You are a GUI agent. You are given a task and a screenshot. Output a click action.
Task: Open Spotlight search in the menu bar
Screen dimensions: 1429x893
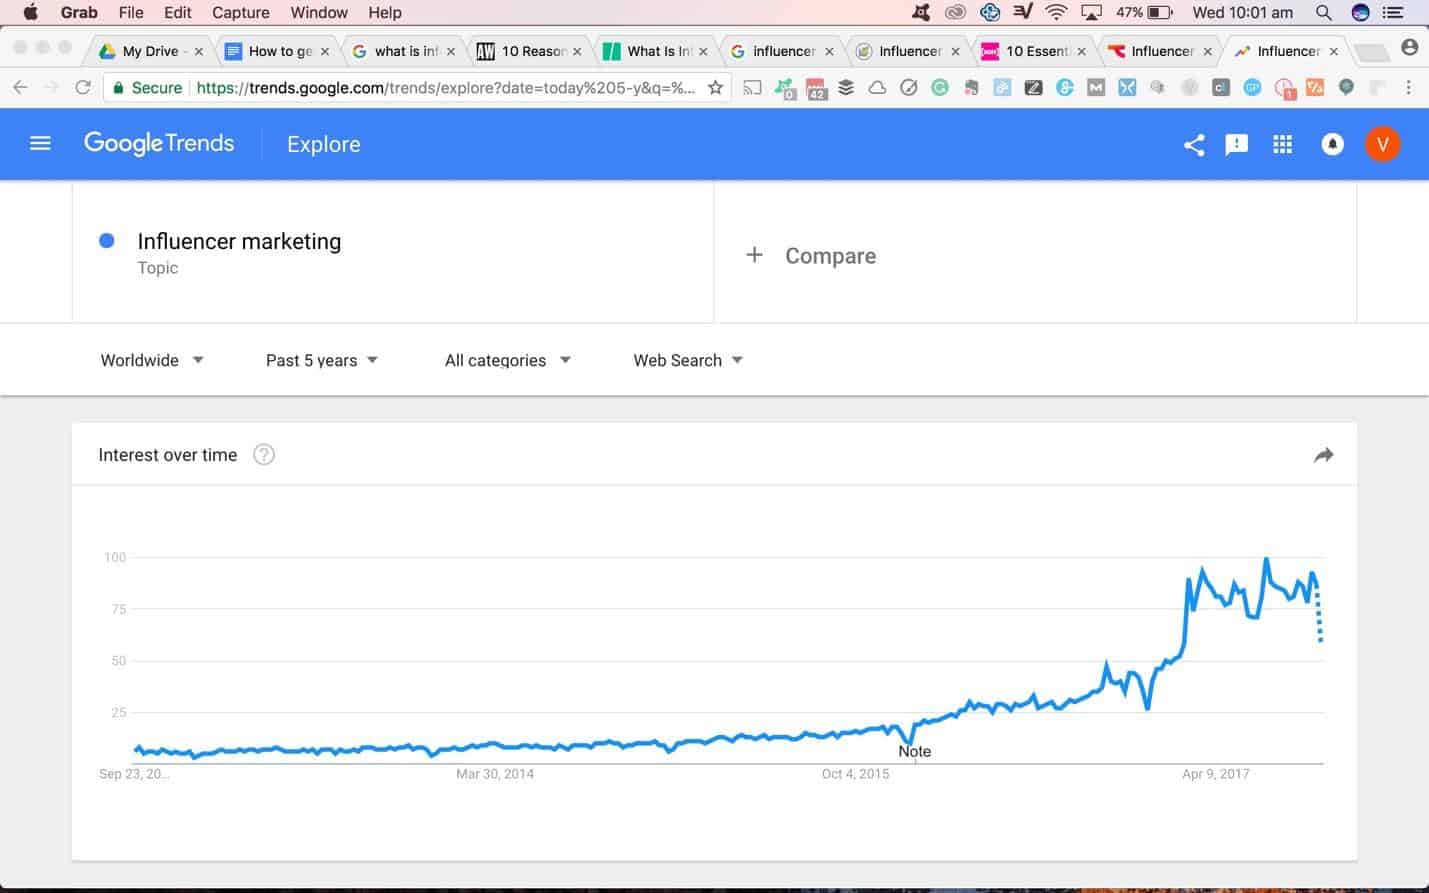[x=1323, y=13]
